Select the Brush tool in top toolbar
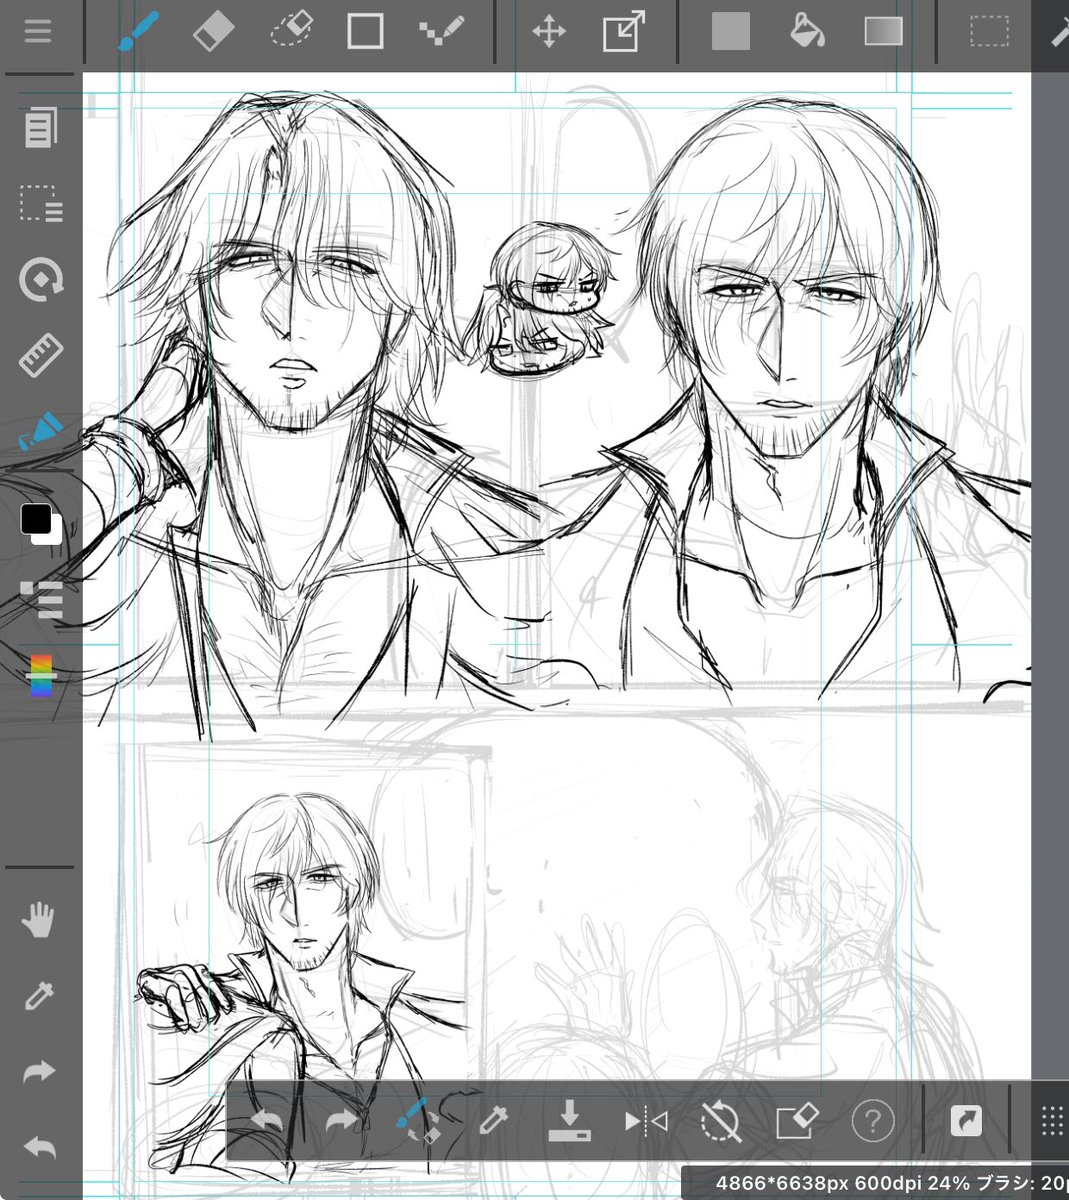Viewport: 1069px width, 1200px height. (x=139, y=31)
